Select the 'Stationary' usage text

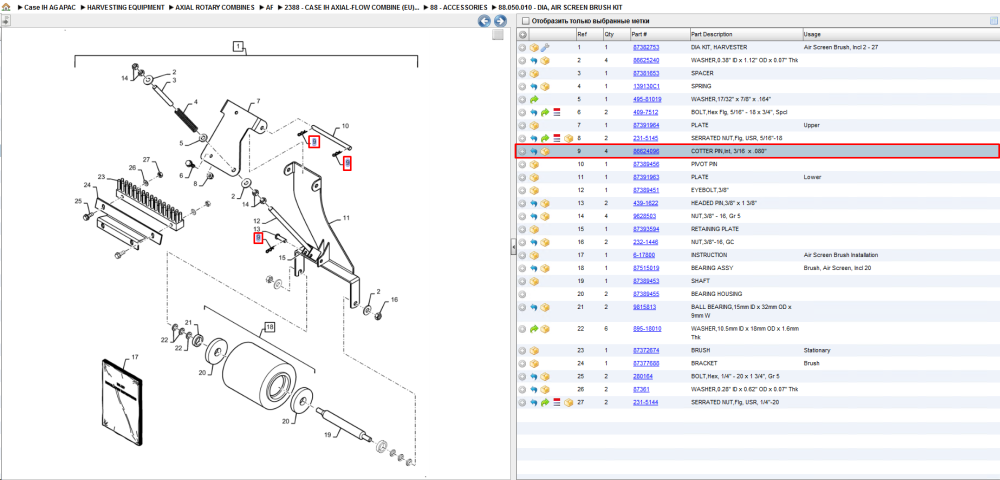click(x=816, y=351)
